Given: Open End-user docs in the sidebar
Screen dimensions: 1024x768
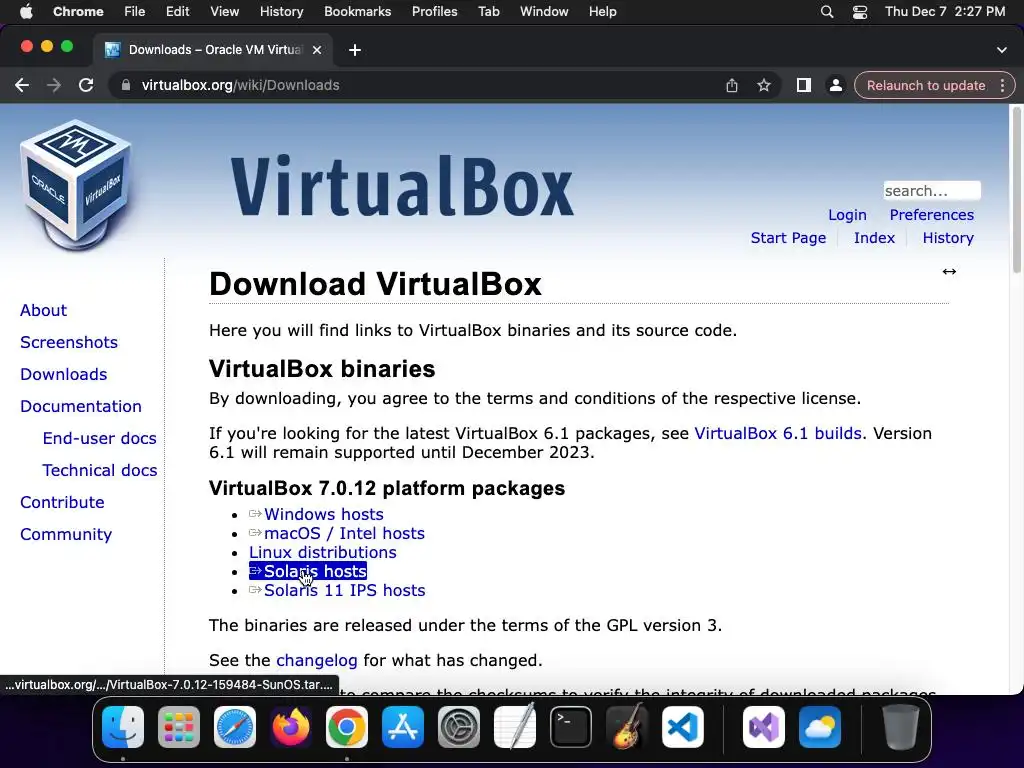Looking at the screenshot, I should pos(99,438).
